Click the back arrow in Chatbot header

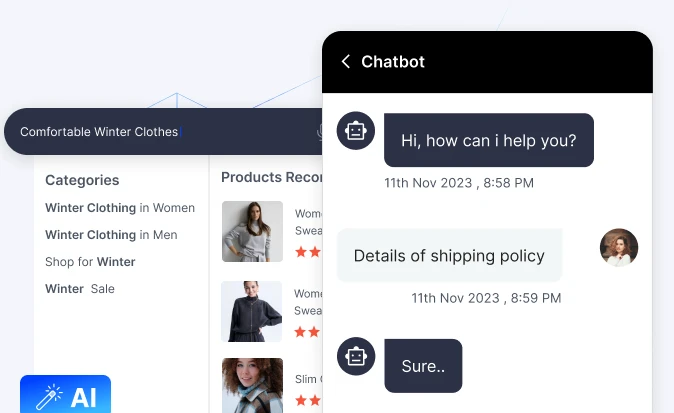346,62
